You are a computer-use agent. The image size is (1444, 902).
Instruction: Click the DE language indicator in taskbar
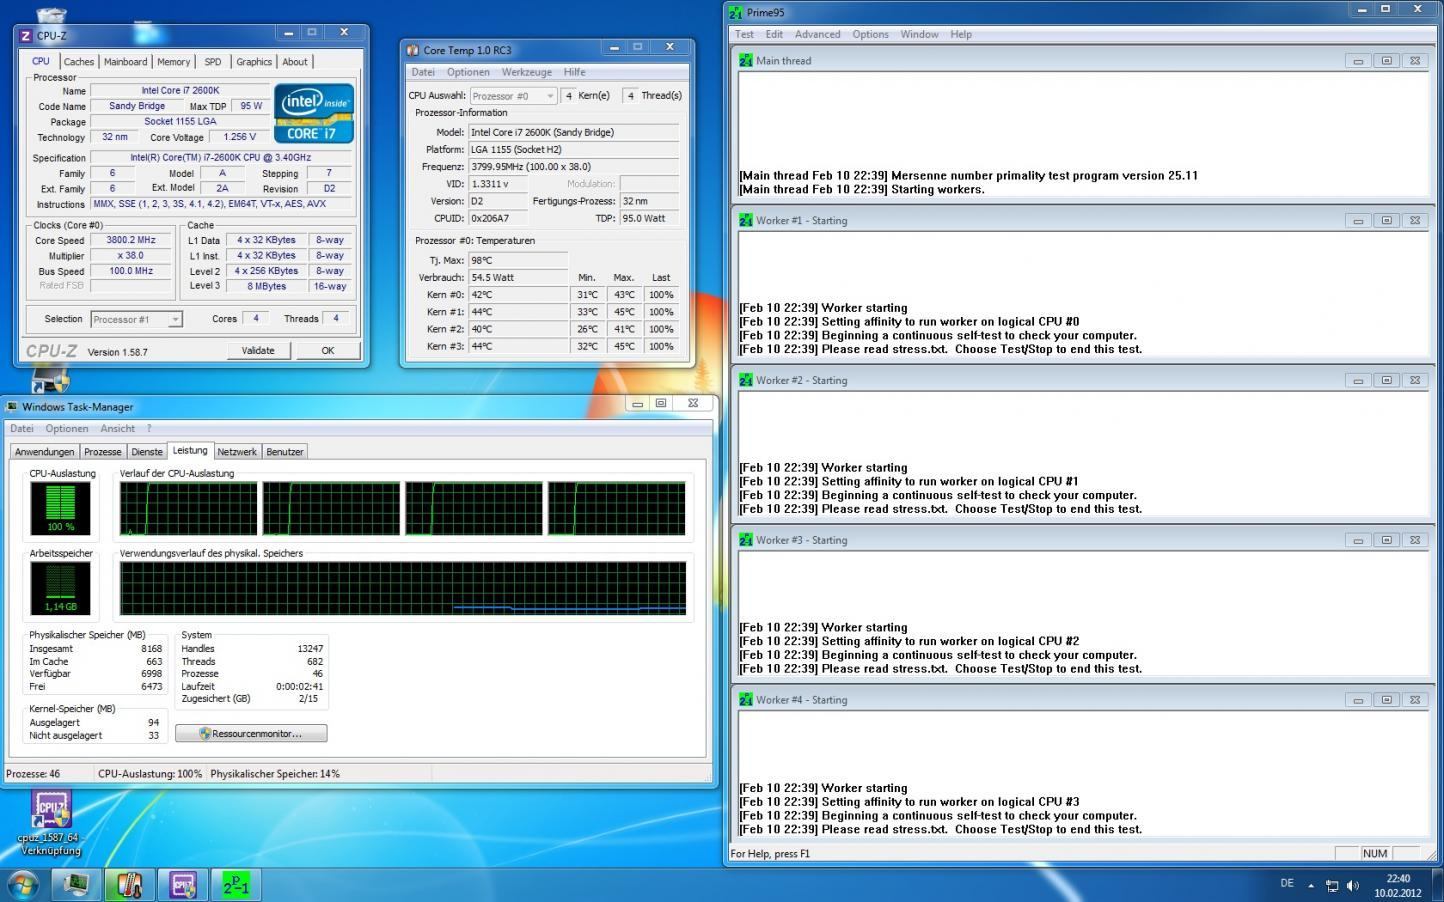1287,883
